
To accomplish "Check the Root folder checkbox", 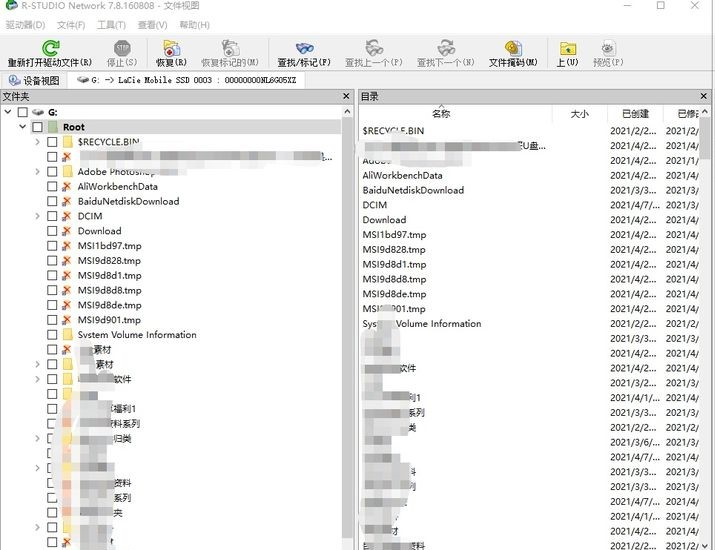I will tap(37, 127).
